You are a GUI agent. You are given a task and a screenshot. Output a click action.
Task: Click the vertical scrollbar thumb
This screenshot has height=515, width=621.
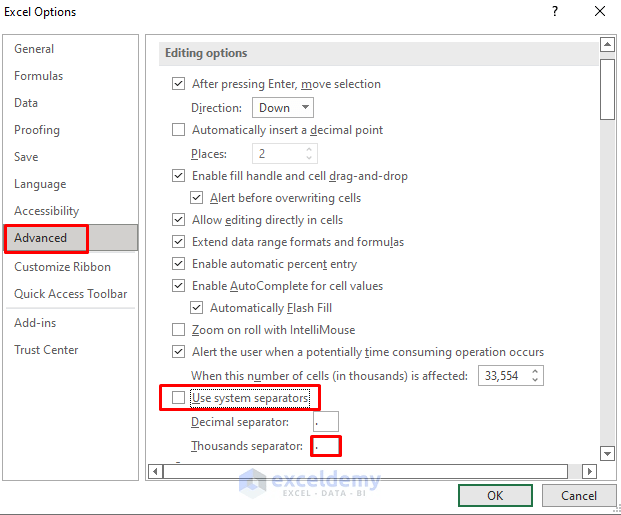(607, 89)
